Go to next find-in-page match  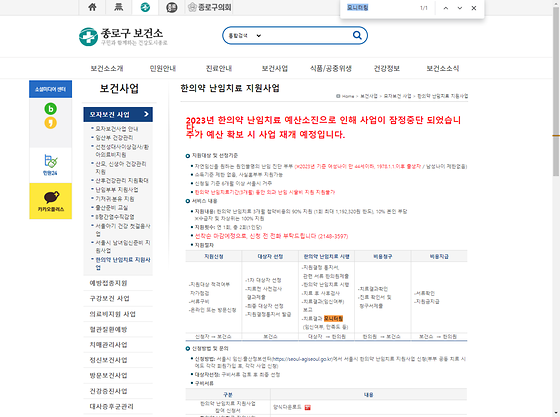(x=460, y=8)
